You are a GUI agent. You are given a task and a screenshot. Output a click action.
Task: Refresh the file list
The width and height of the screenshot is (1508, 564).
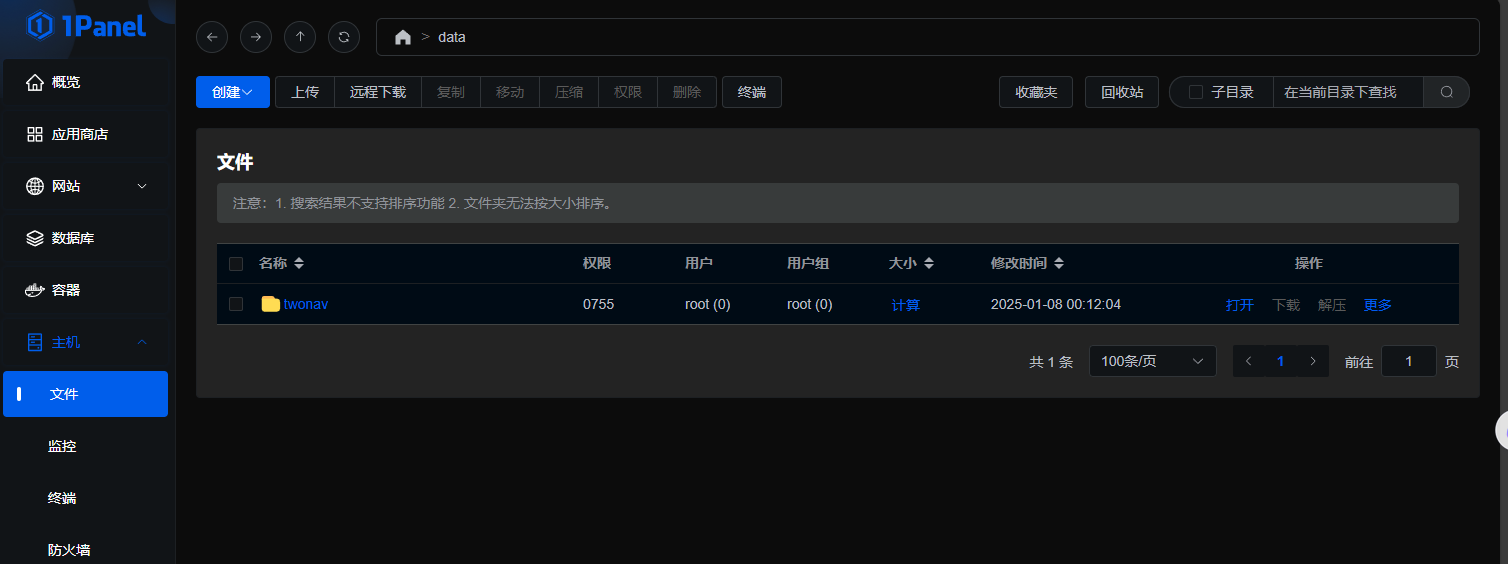pyautogui.click(x=344, y=37)
